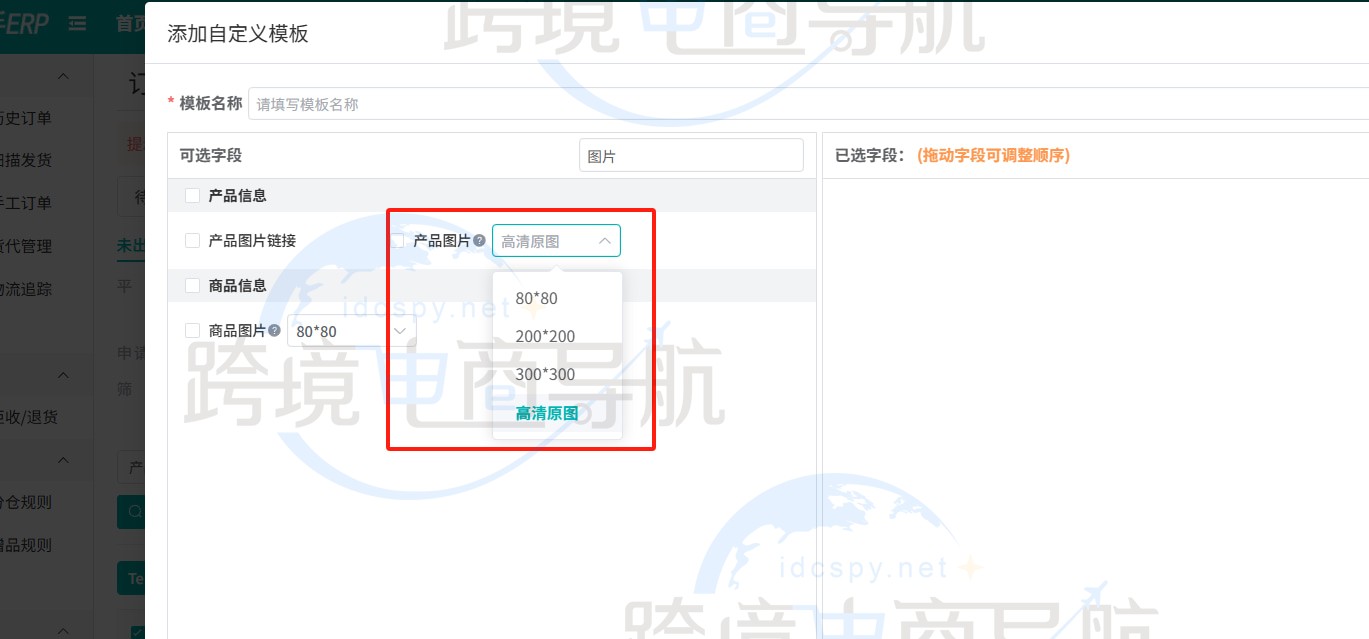The image size is (1369, 639).
Task: Click the 图片 search box above the field list
Action: tap(691, 154)
